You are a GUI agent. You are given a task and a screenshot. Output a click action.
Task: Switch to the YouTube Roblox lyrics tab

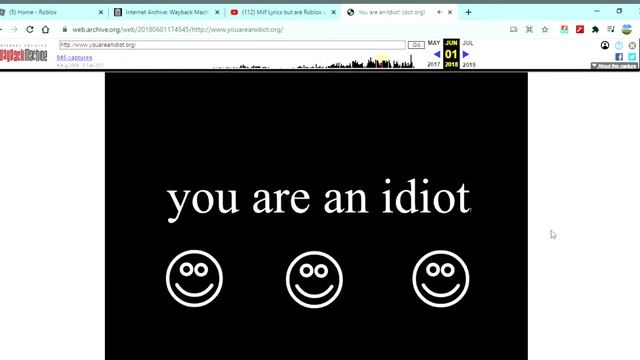283,12
